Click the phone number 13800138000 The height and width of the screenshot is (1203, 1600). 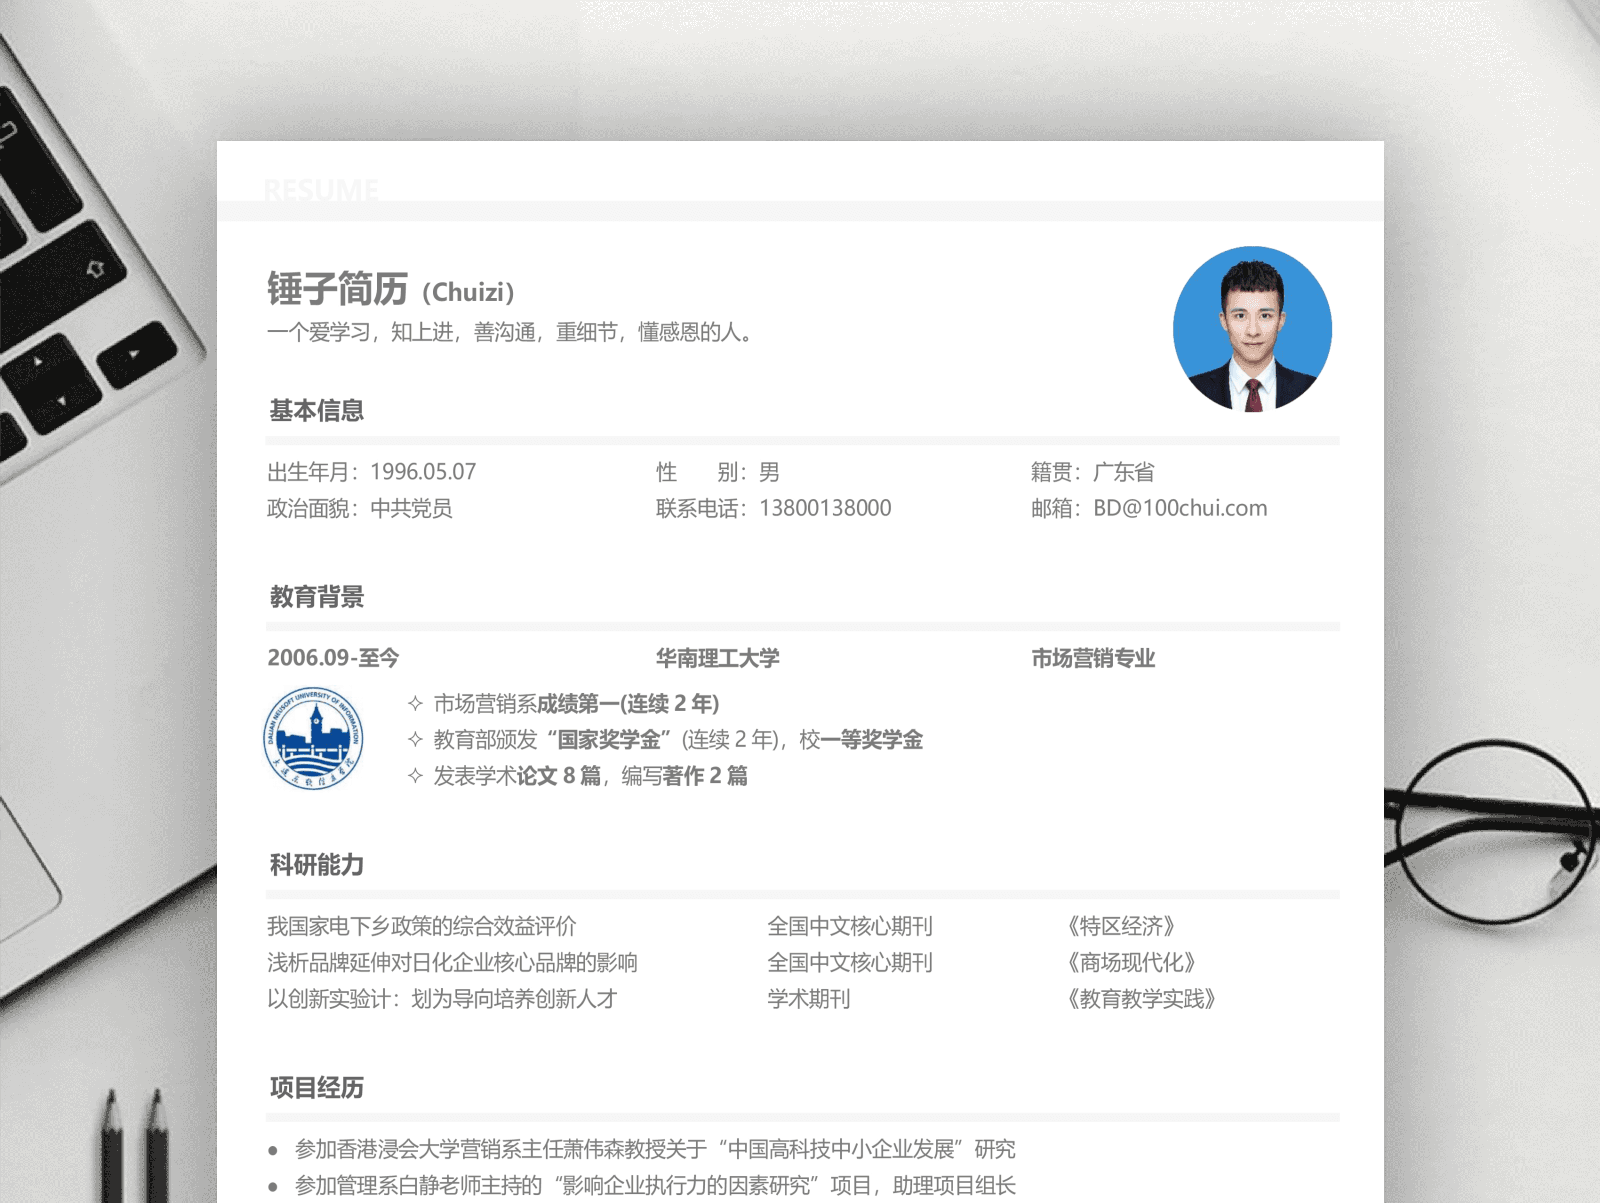825,508
